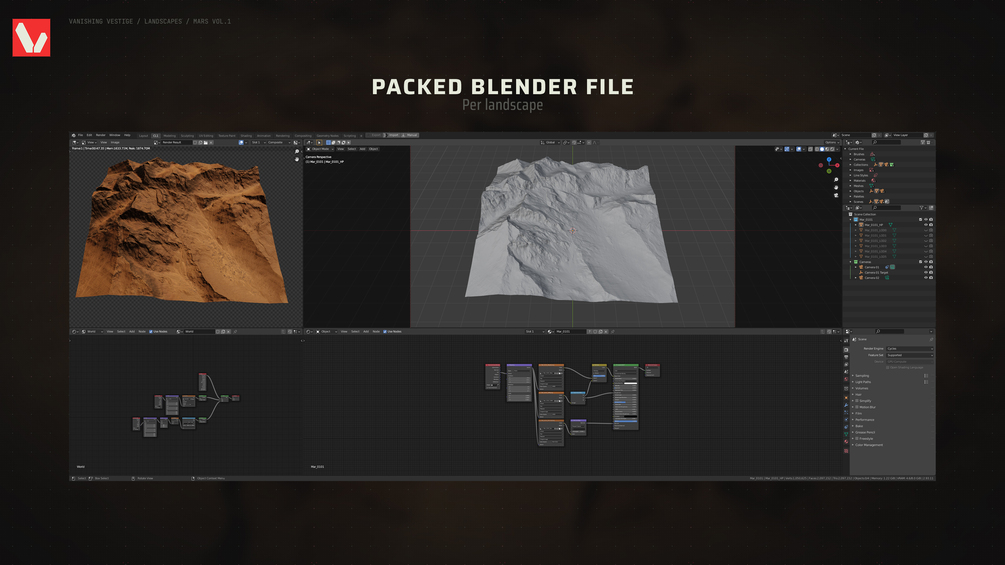Click the Manual button in the top bar

tap(410, 135)
